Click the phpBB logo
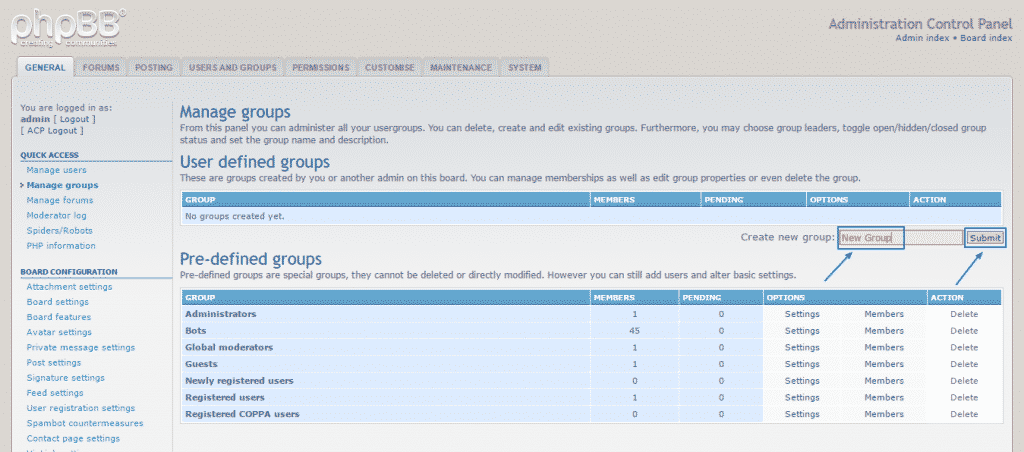1024x452 pixels. click(69, 29)
